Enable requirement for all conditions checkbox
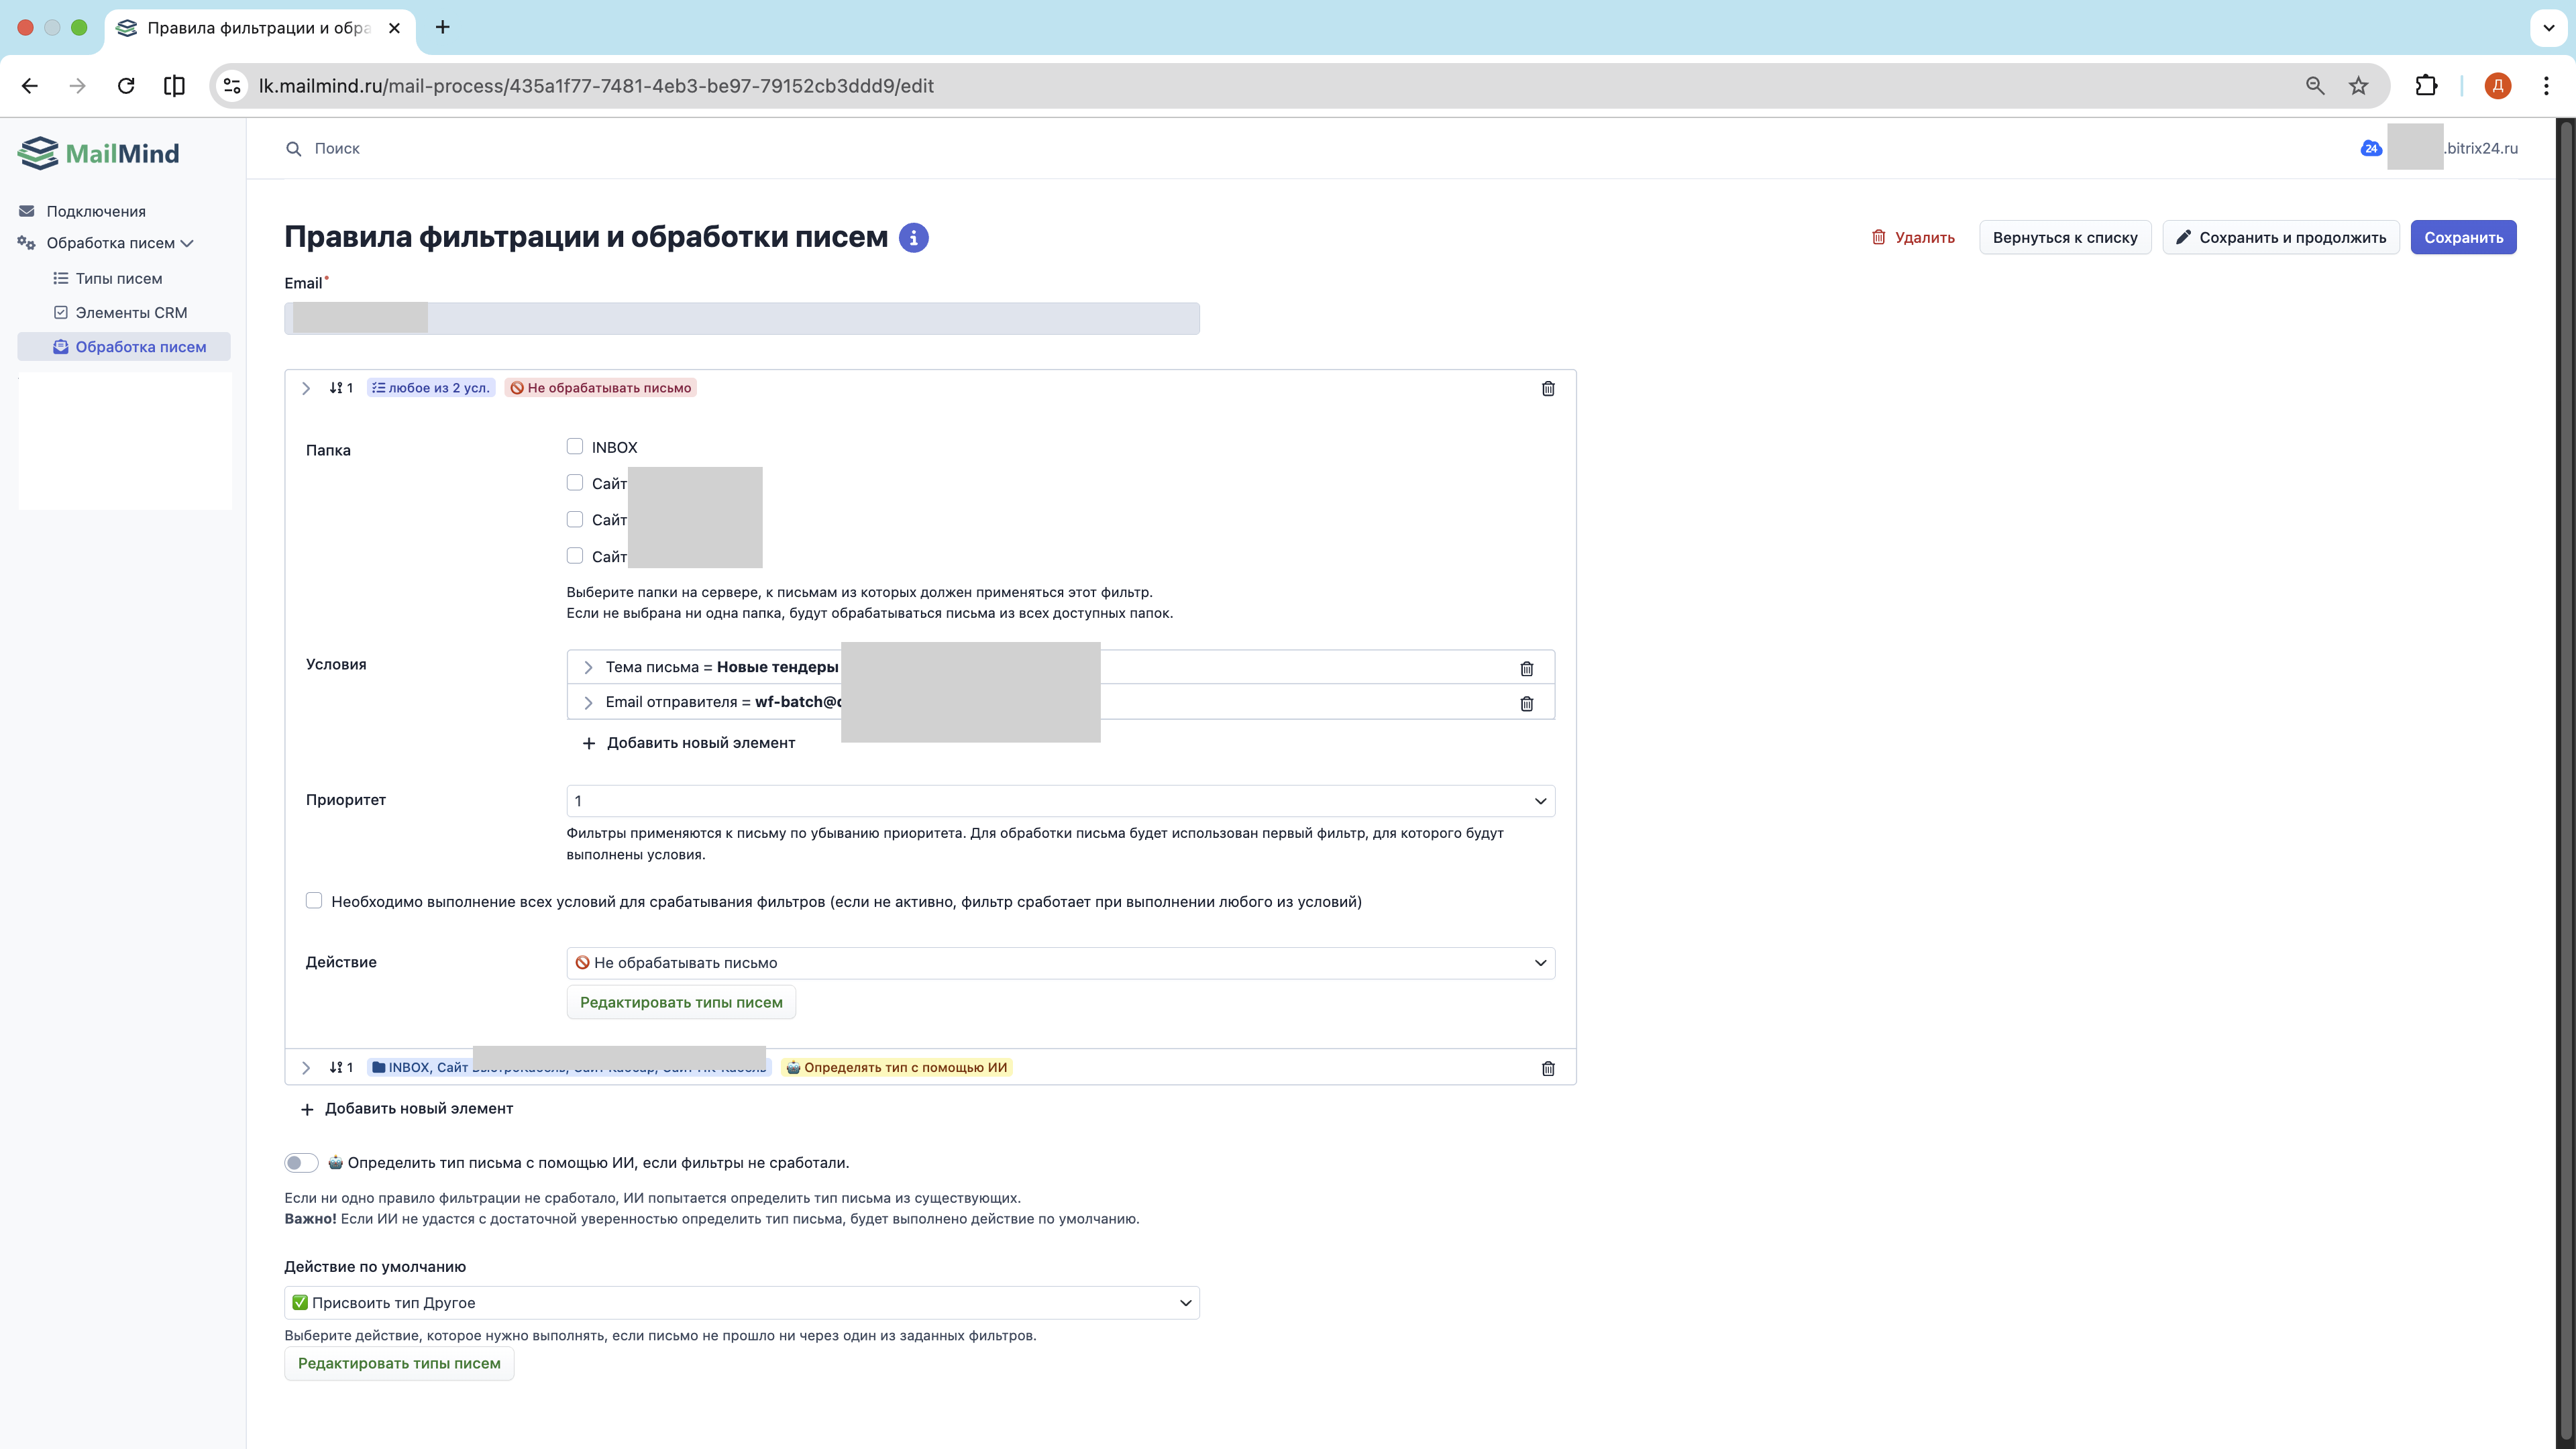This screenshot has height=1449, width=2576. tap(314, 901)
